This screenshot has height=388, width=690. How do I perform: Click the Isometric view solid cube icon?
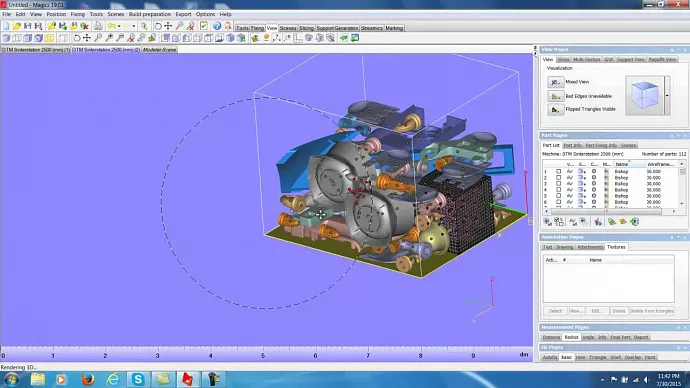pos(230,38)
